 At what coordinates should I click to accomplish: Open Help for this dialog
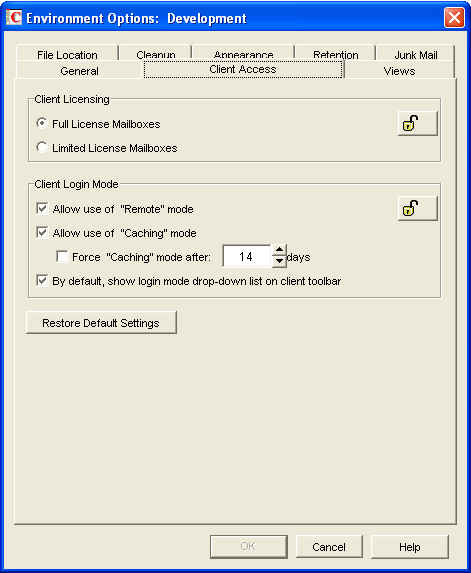(x=410, y=547)
